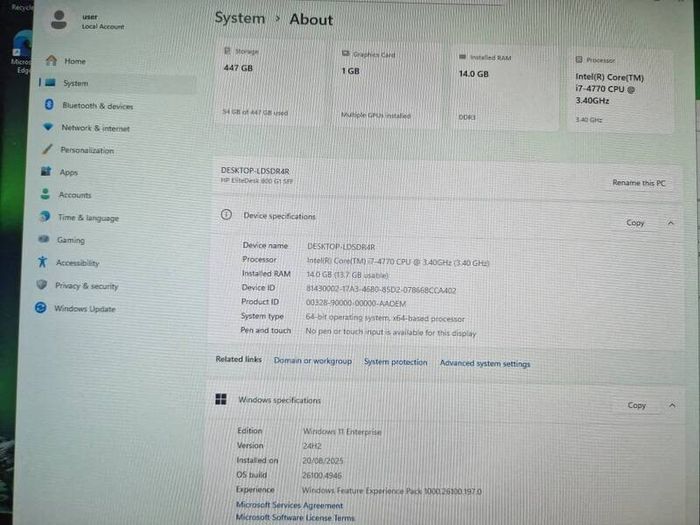The image size is (700, 525).
Task: Open the 1 GB Graphics Card tile
Action: coord(387,84)
